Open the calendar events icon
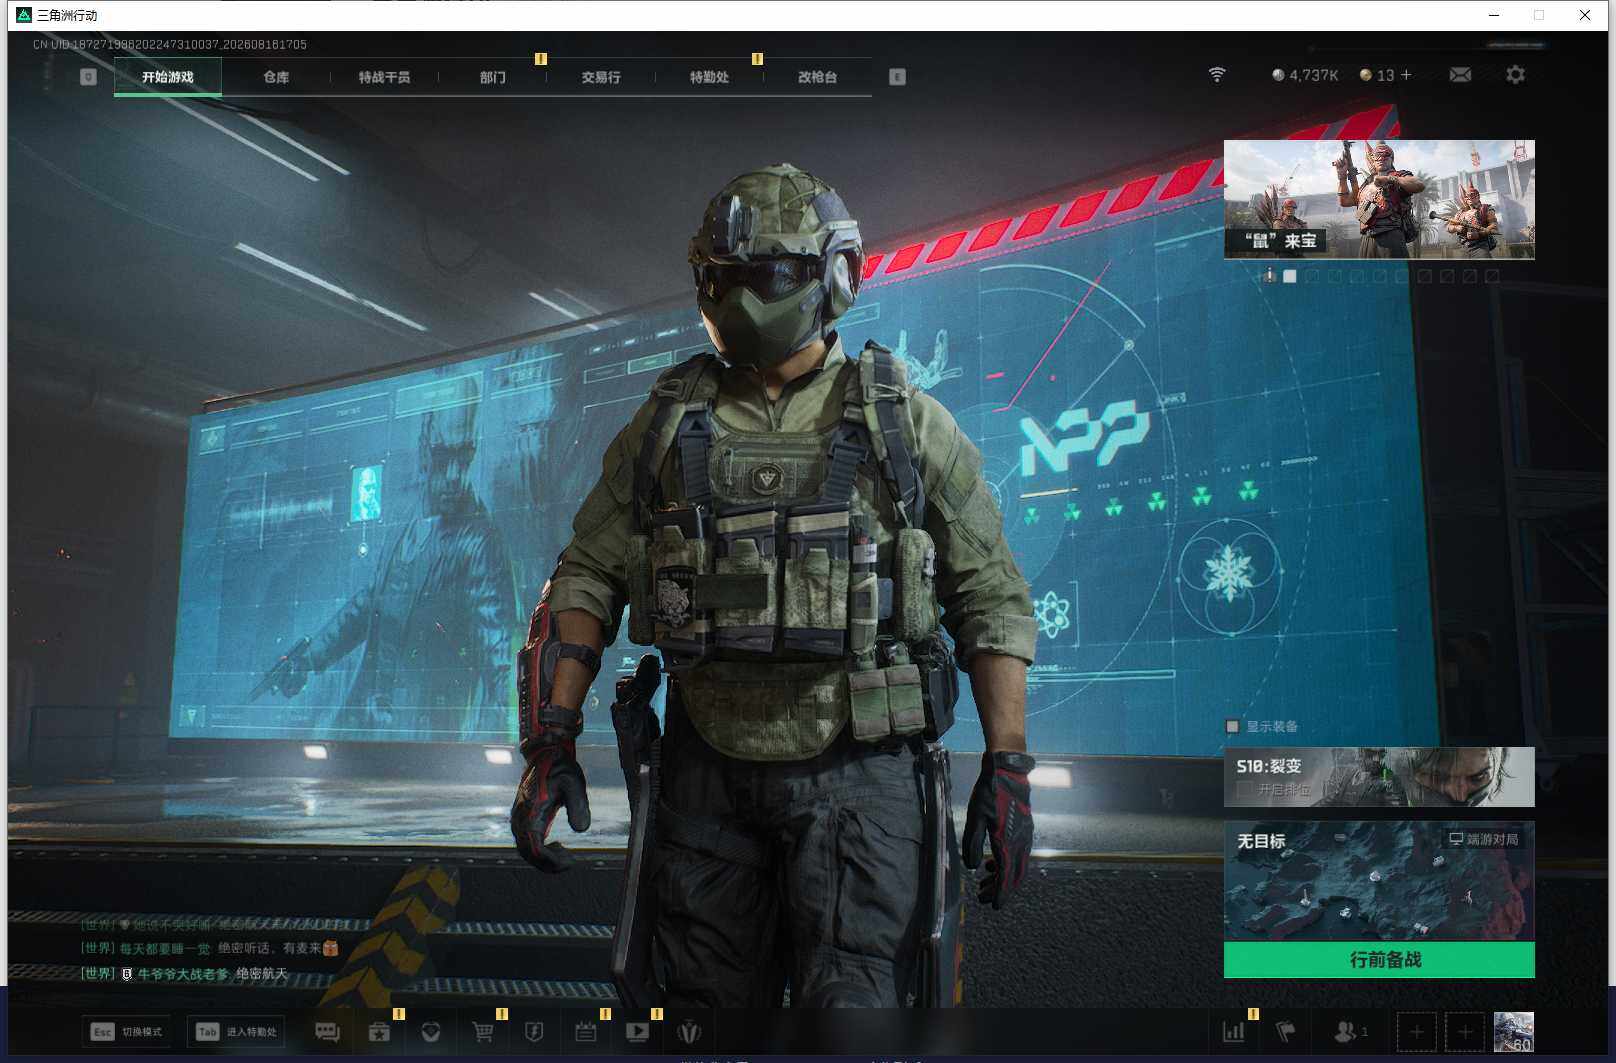Screen dimensions: 1616x1063 [x=586, y=1032]
